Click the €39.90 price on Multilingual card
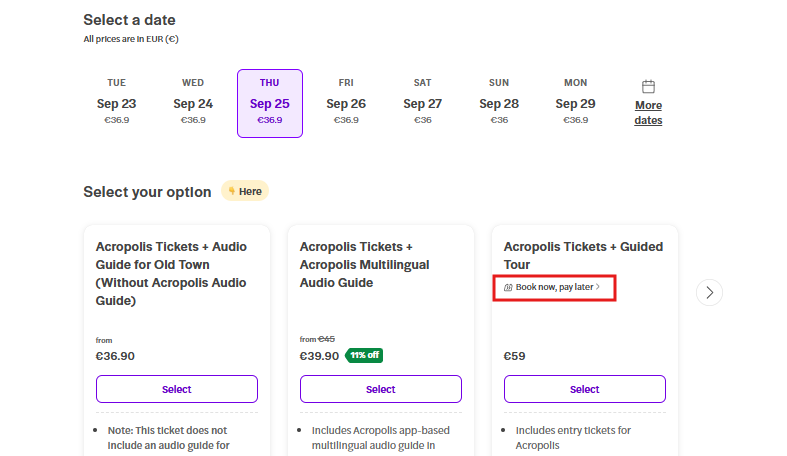The image size is (787, 456). click(x=320, y=355)
